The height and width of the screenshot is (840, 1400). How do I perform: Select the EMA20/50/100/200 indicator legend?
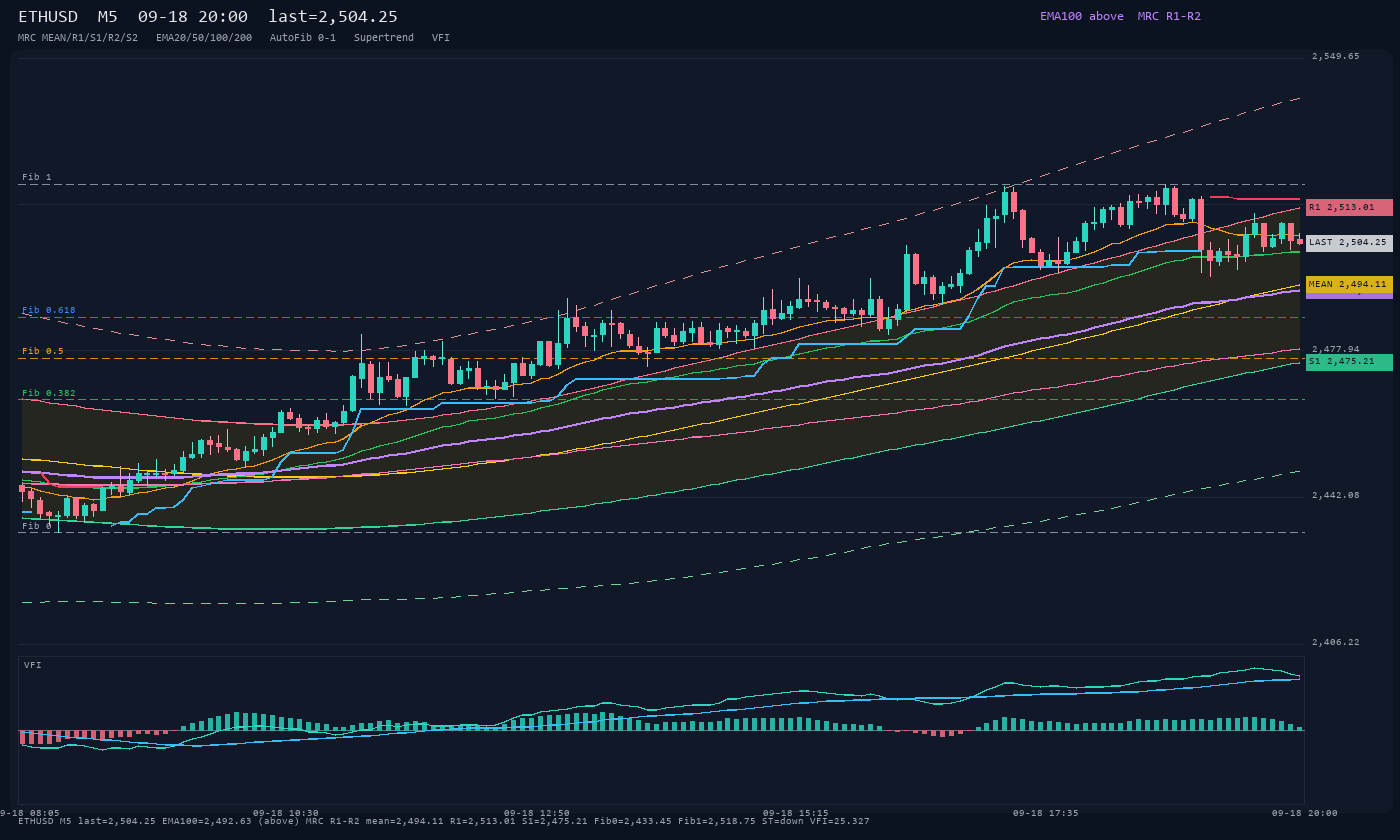point(204,37)
